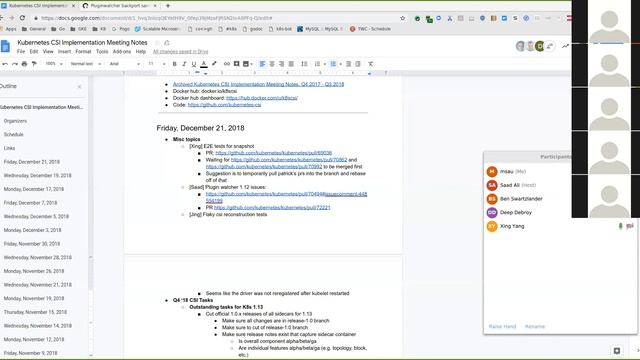Viewport: 640px width, 360px height.
Task: Open the Help menu
Action: coord(141,52)
